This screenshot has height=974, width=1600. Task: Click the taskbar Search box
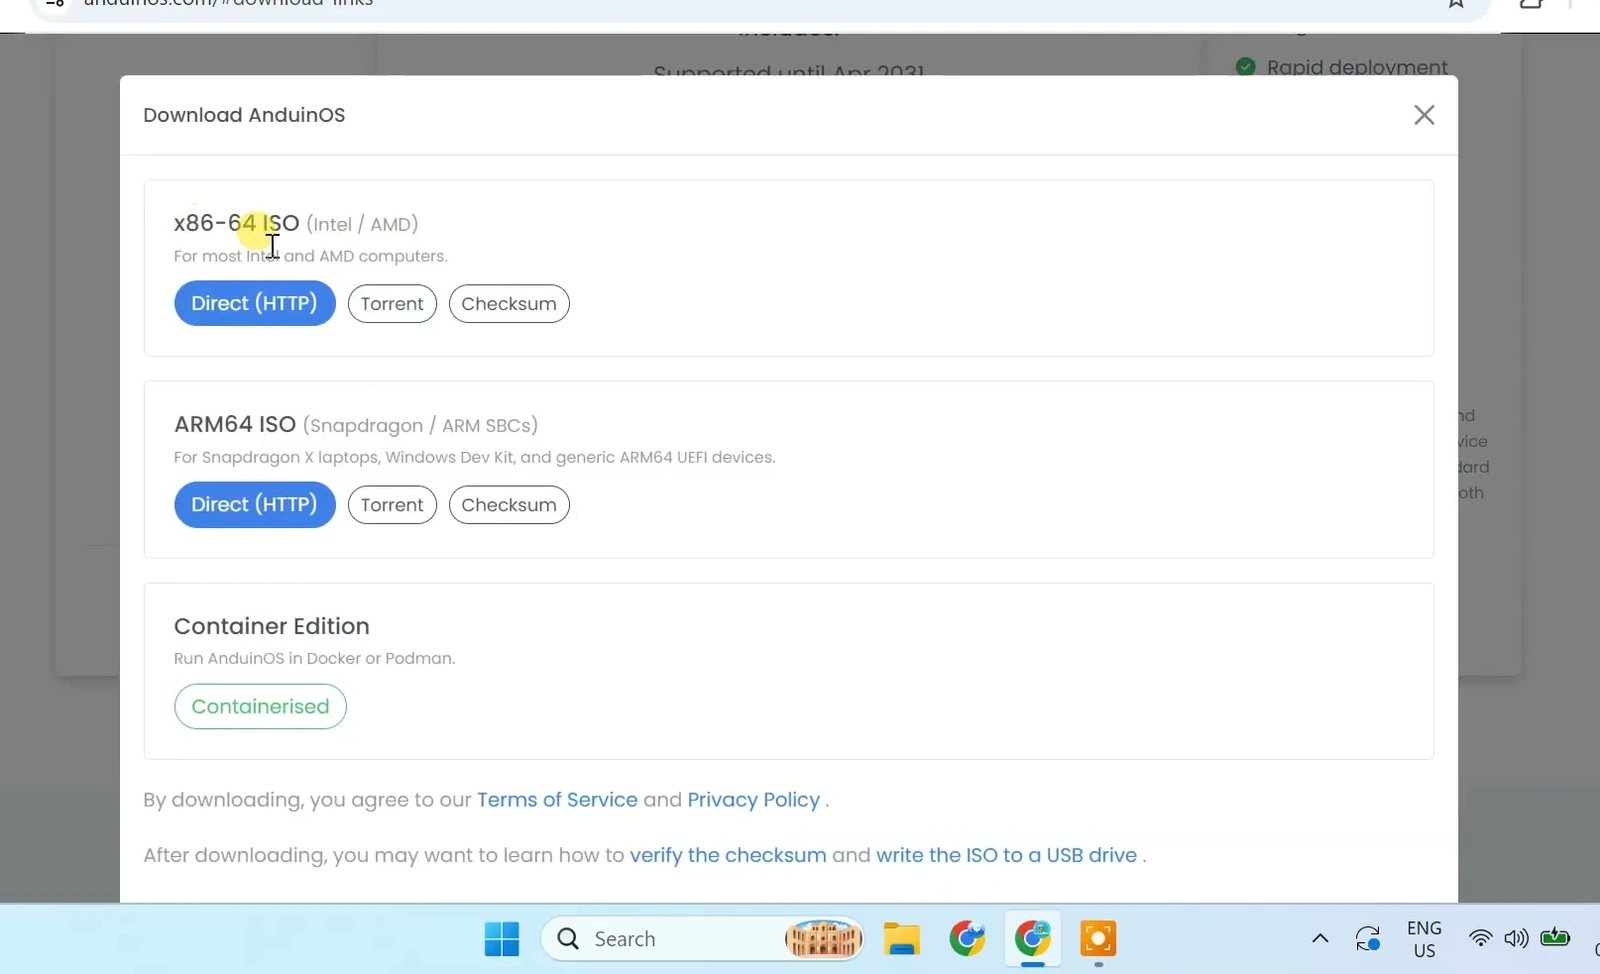click(x=702, y=939)
